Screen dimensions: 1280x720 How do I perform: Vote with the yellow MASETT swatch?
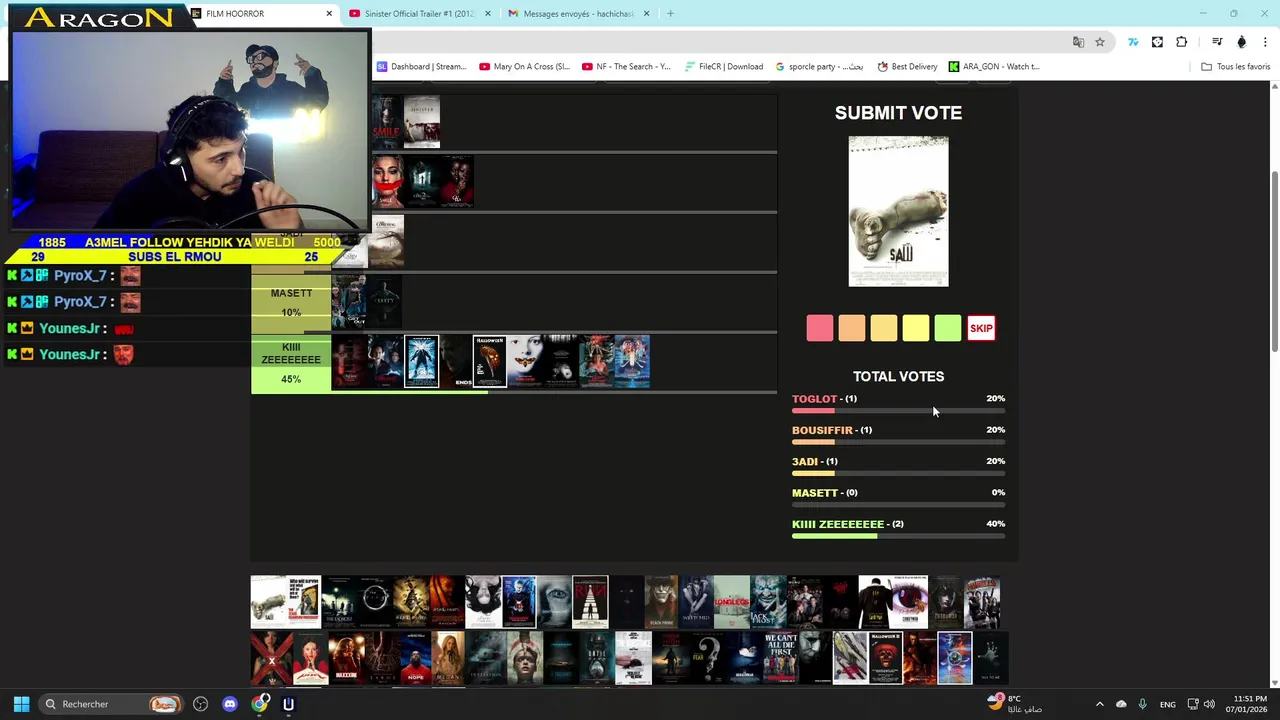tap(916, 328)
